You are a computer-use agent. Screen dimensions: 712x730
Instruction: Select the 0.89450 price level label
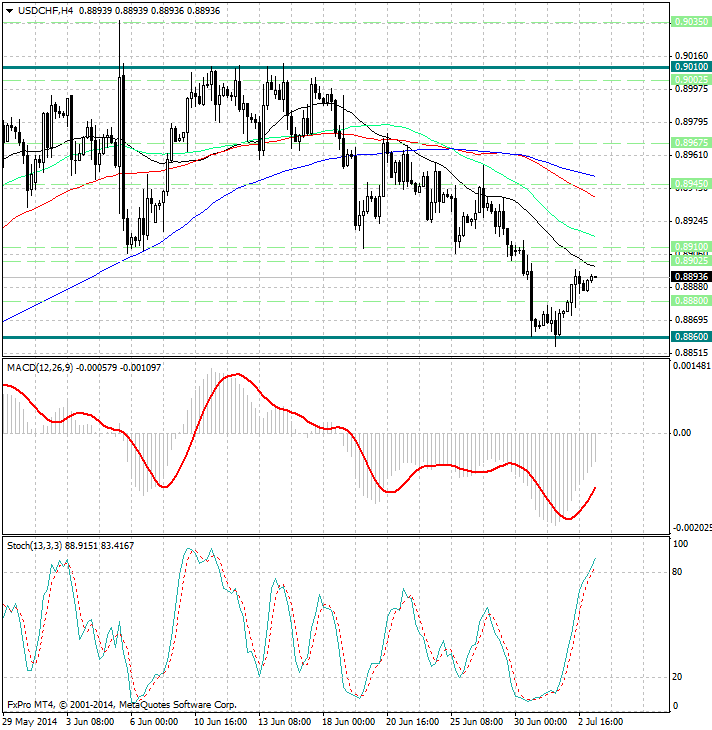click(691, 184)
